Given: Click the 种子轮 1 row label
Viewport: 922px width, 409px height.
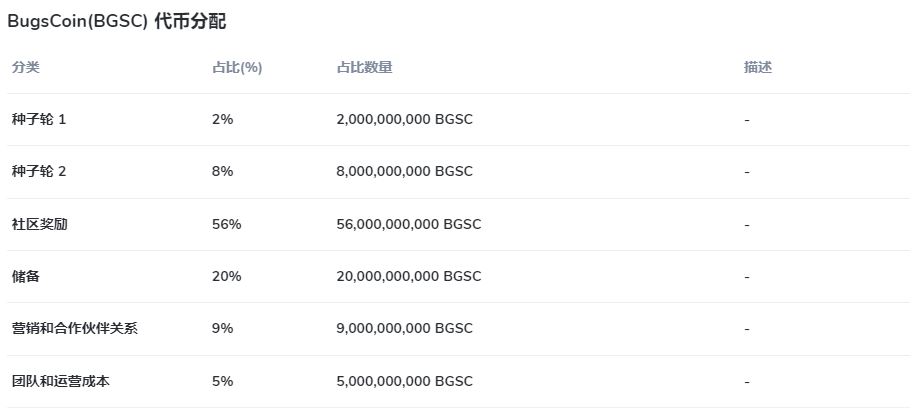Looking at the screenshot, I should tap(39, 119).
